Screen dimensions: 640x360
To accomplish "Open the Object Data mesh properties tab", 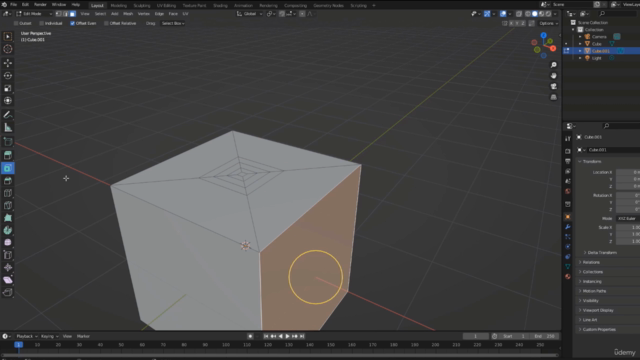I will click(x=568, y=266).
